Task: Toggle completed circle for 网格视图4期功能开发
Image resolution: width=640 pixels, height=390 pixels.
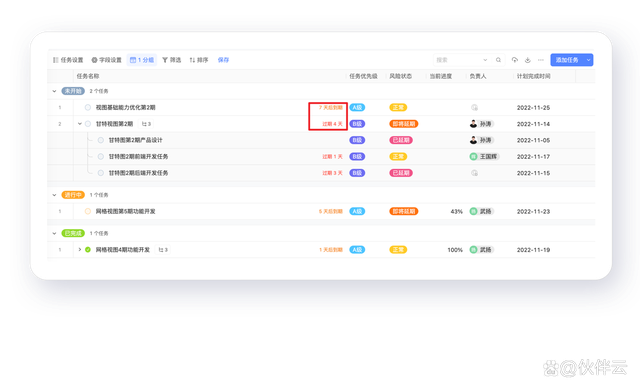Action: pyautogui.click(x=88, y=250)
